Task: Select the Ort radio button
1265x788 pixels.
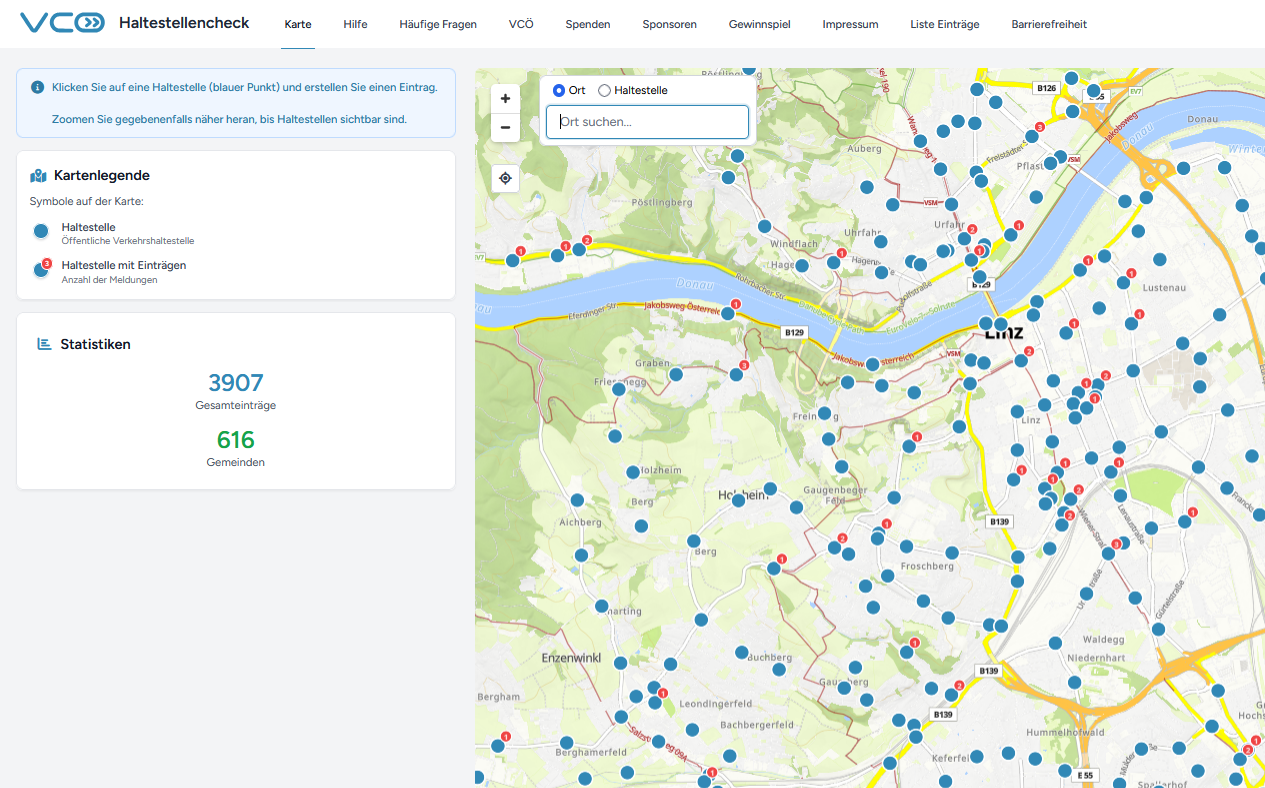Action: [x=559, y=90]
